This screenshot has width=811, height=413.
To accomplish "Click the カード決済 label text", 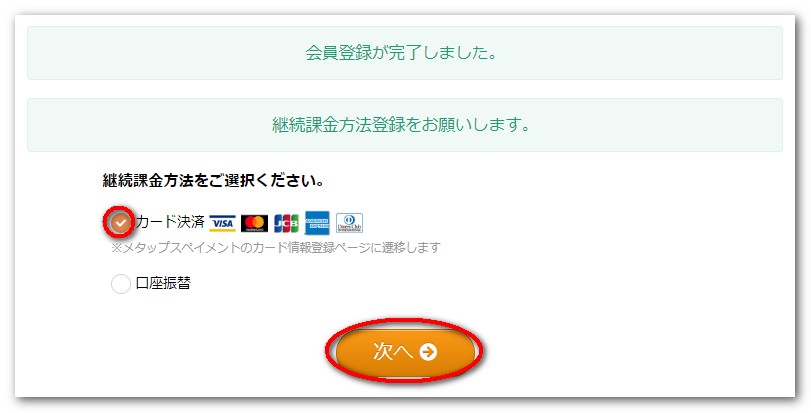I will point(170,222).
